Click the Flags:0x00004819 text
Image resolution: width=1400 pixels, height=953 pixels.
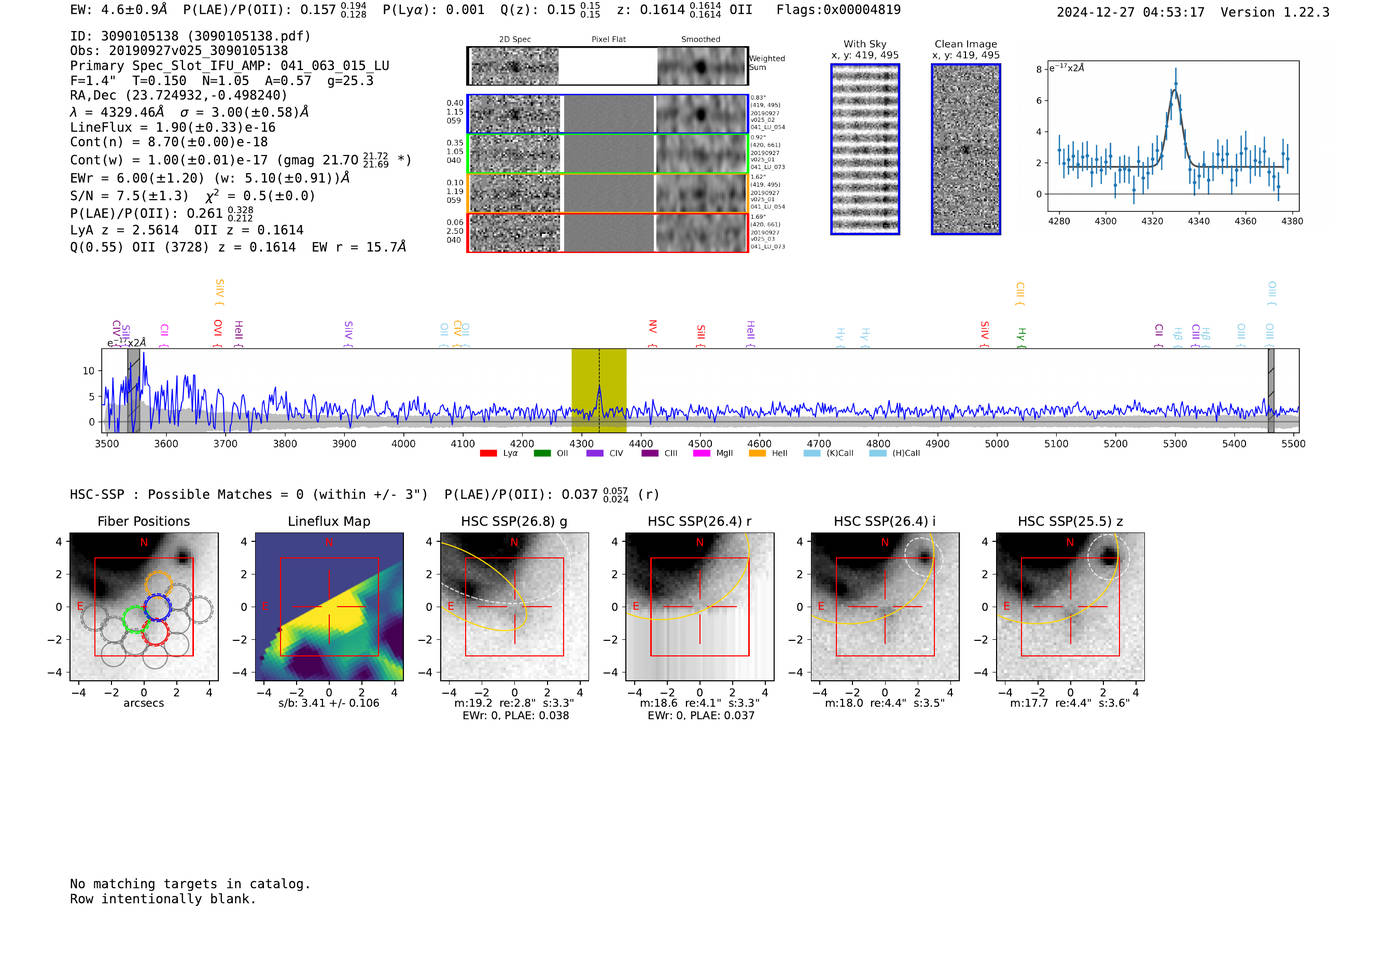tap(838, 10)
